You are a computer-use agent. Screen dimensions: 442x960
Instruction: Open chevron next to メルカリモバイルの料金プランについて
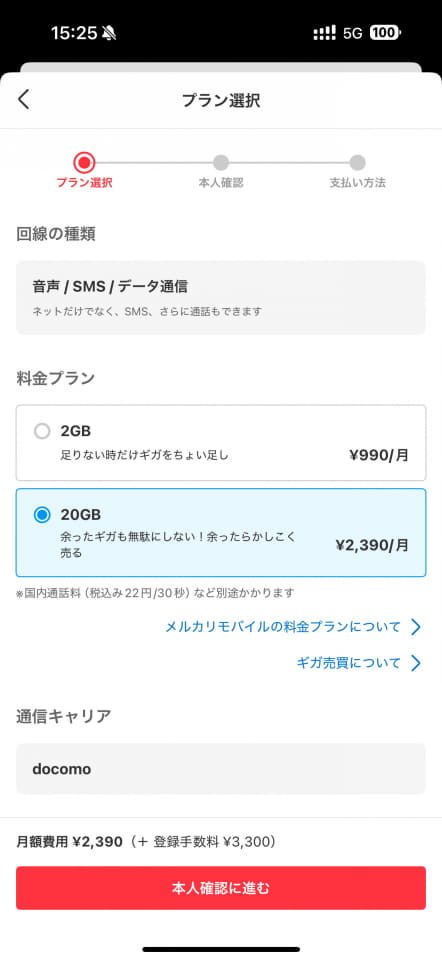pos(416,627)
